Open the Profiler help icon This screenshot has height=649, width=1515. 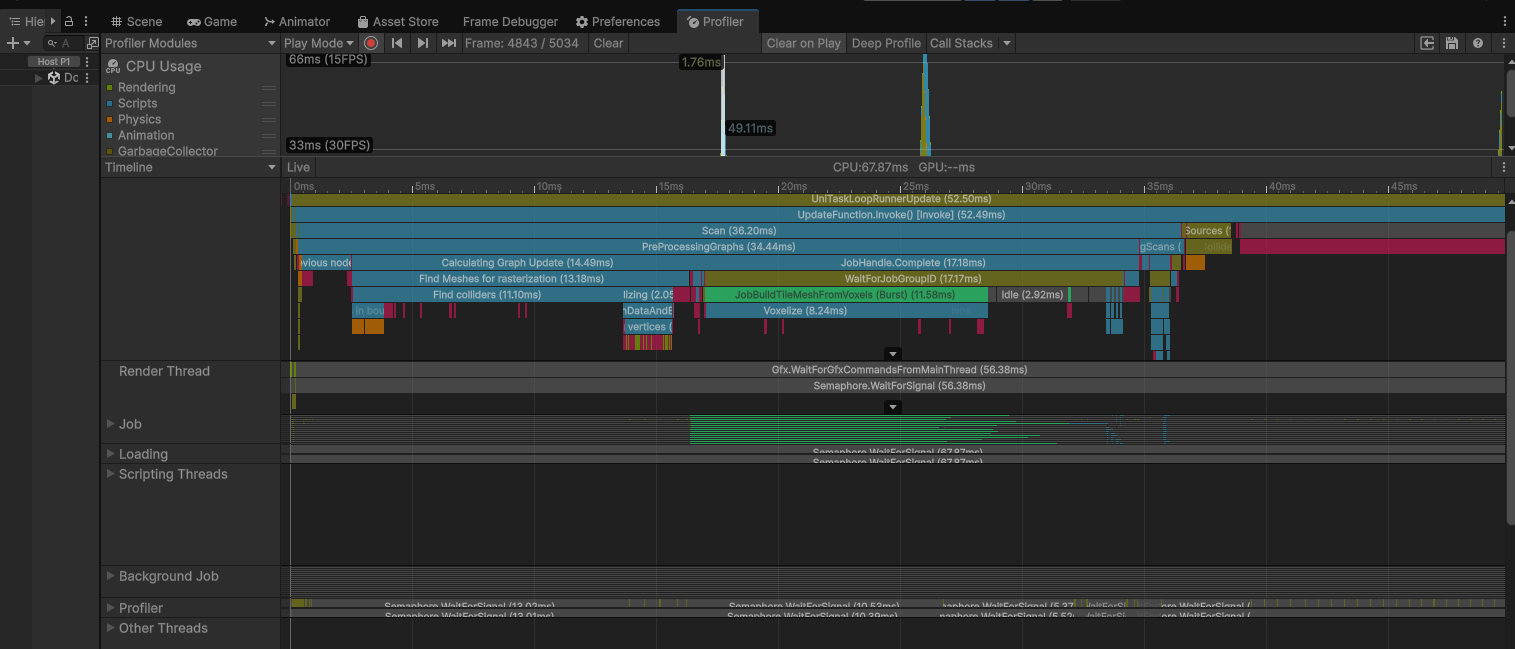(1477, 43)
